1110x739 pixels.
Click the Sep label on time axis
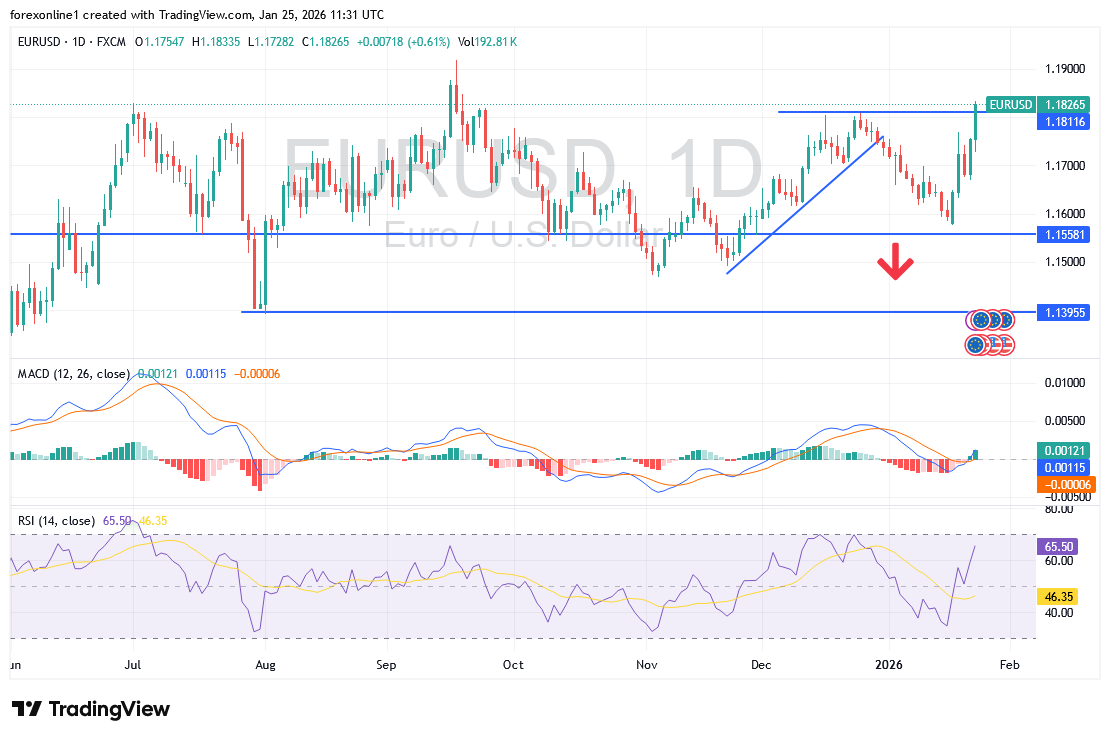pos(387,664)
